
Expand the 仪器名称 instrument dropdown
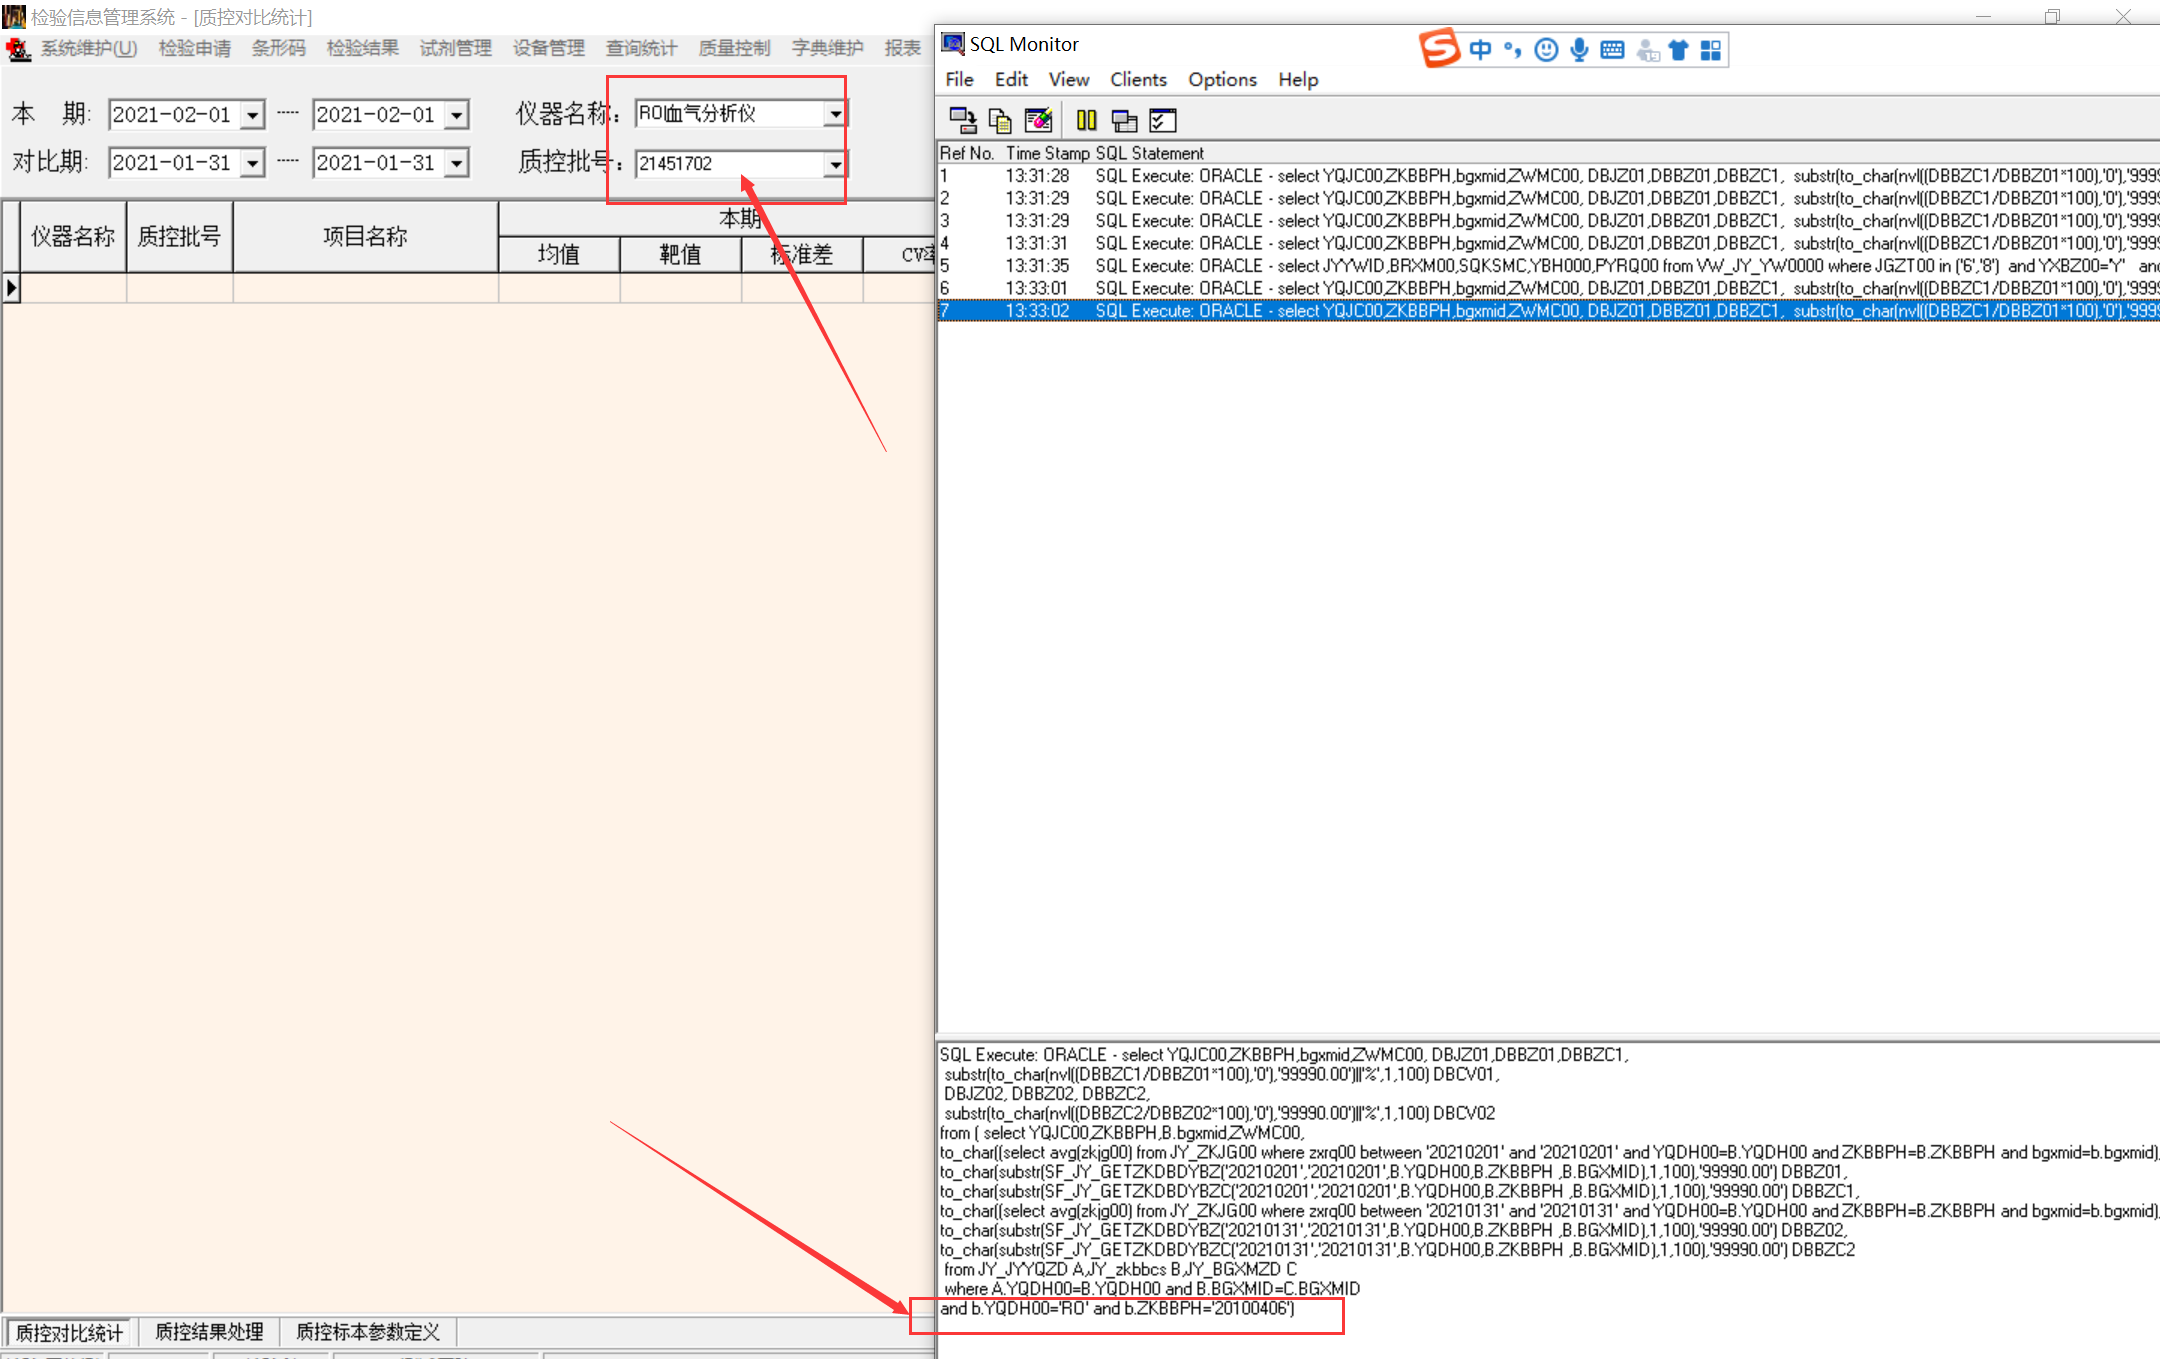click(835, 114)
